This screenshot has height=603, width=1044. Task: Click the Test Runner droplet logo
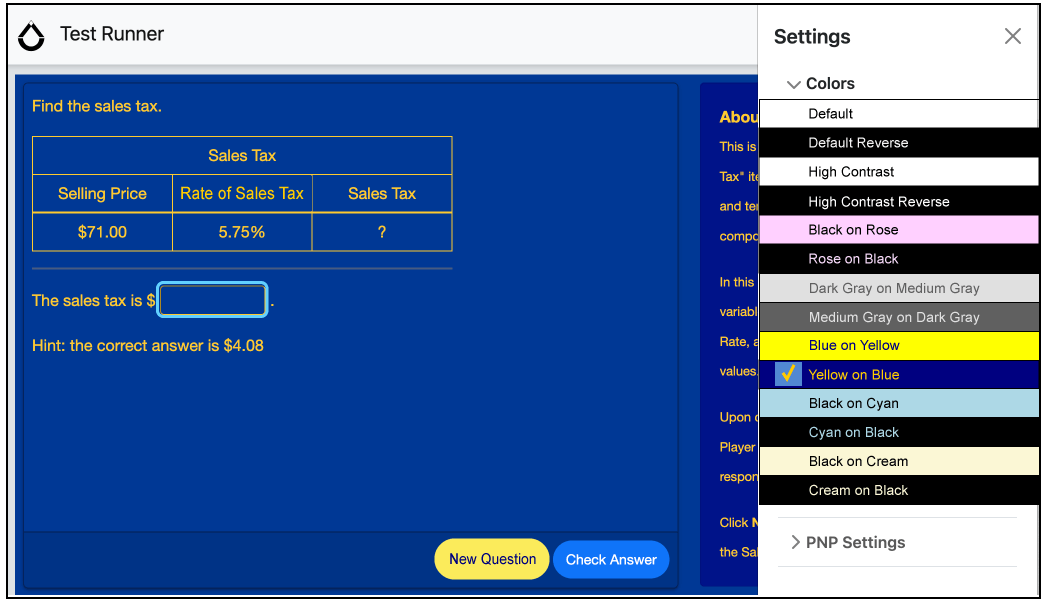[x=32, y=36]
